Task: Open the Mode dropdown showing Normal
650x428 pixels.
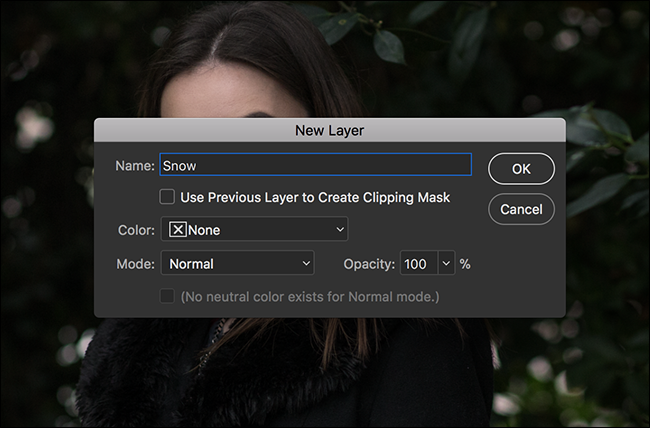Action: (238, 263)
